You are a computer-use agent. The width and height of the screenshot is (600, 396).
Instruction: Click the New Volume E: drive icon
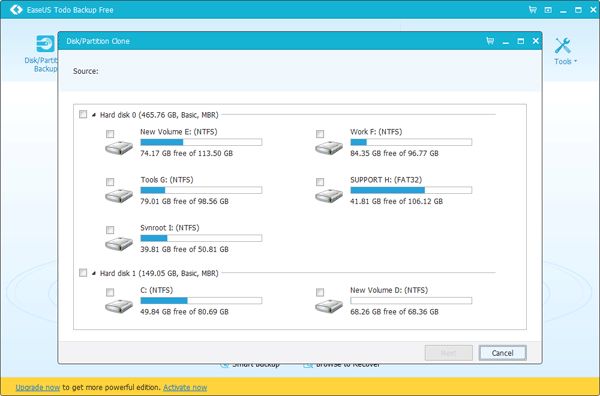[119, 148]
